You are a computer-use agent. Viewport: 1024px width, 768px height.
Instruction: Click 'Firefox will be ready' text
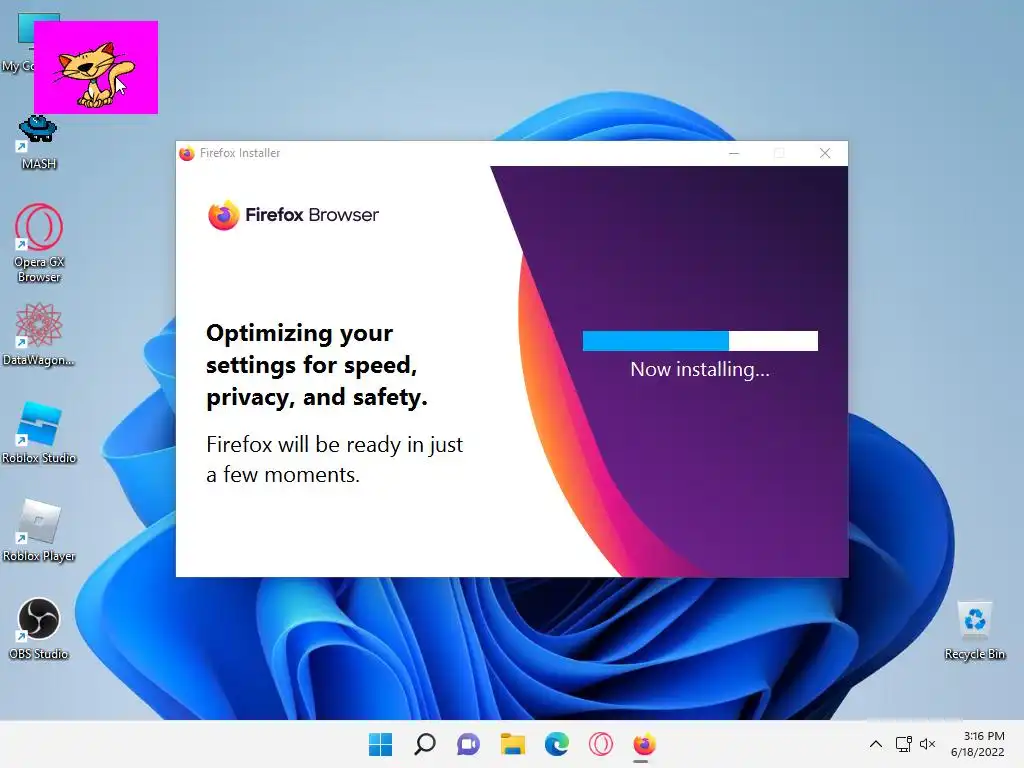coord(334,459)
